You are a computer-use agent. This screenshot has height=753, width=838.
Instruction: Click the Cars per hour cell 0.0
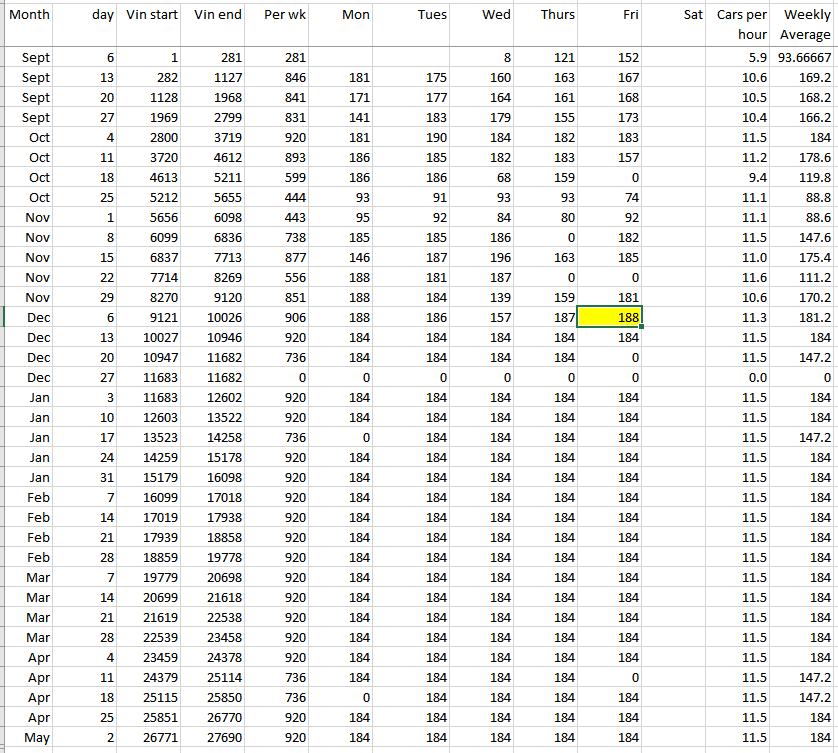point(741,377)
